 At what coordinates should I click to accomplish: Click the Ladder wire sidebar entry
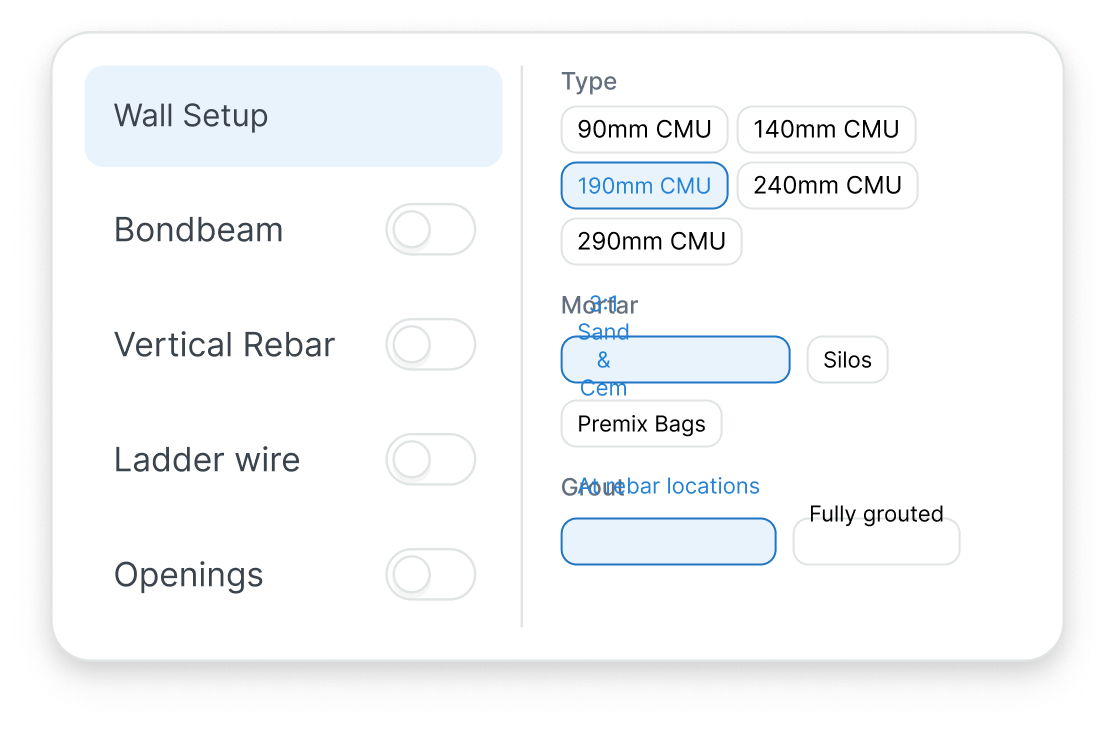point(207,459)
